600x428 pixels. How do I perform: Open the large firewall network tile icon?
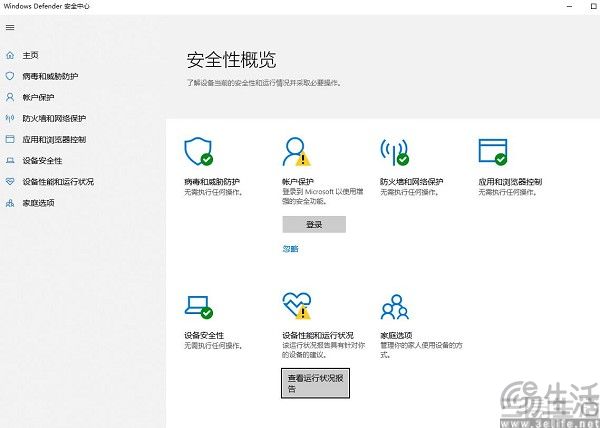point(395,152)
